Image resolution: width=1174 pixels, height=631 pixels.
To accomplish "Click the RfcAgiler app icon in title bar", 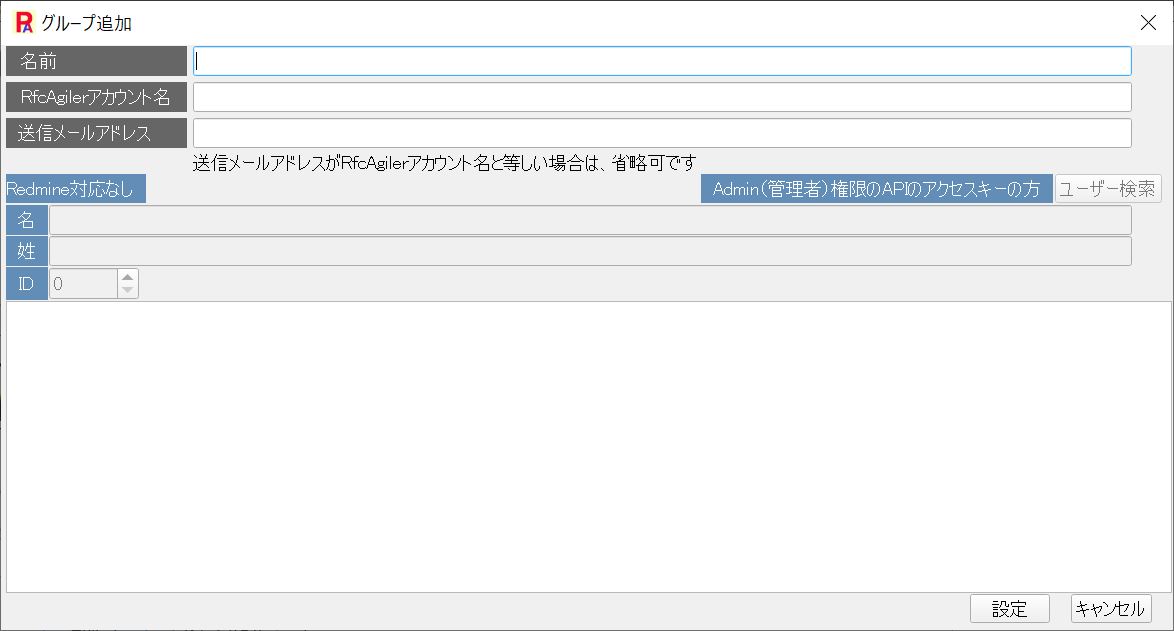I will (24, 22).
